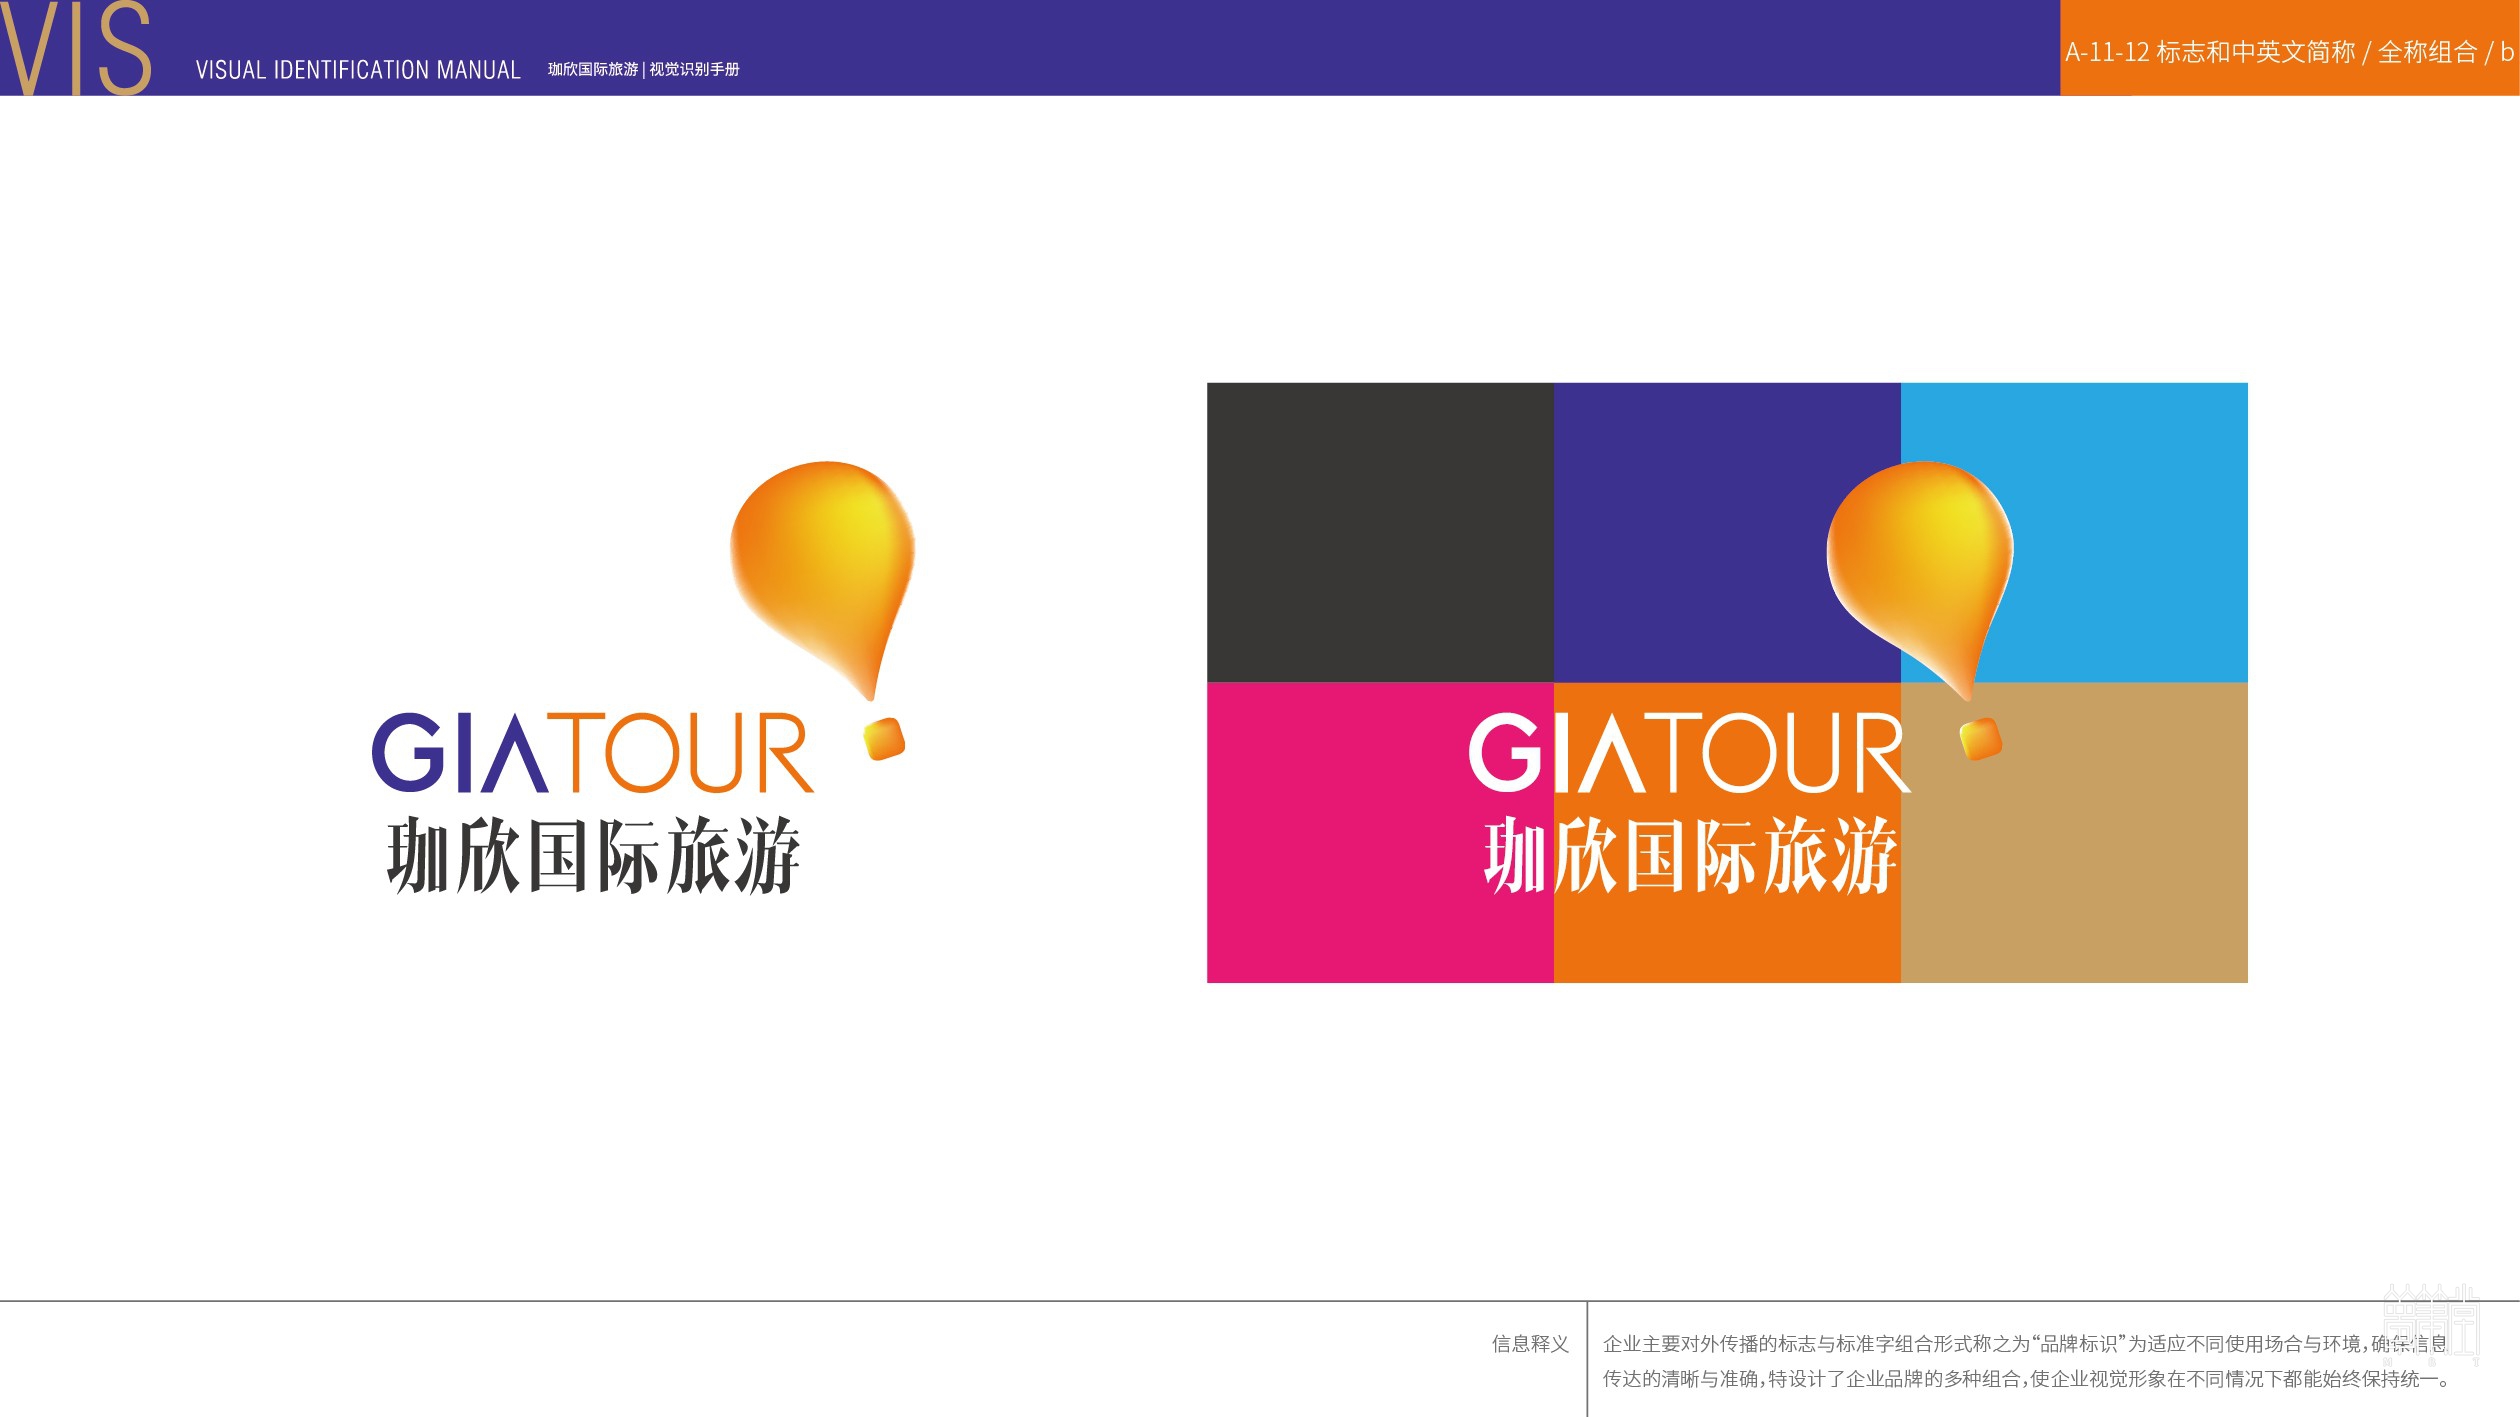Click the balloon logo over colored blocks
This screenshot has width=2520, height=1417.
pos(1920,580)
